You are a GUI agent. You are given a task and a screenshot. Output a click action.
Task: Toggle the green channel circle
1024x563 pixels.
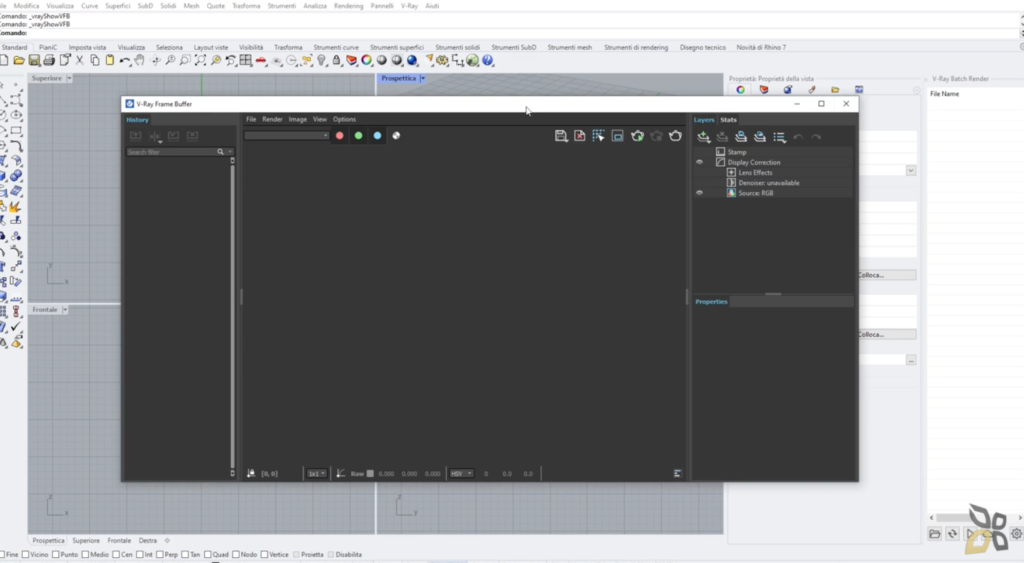point(359,136)
